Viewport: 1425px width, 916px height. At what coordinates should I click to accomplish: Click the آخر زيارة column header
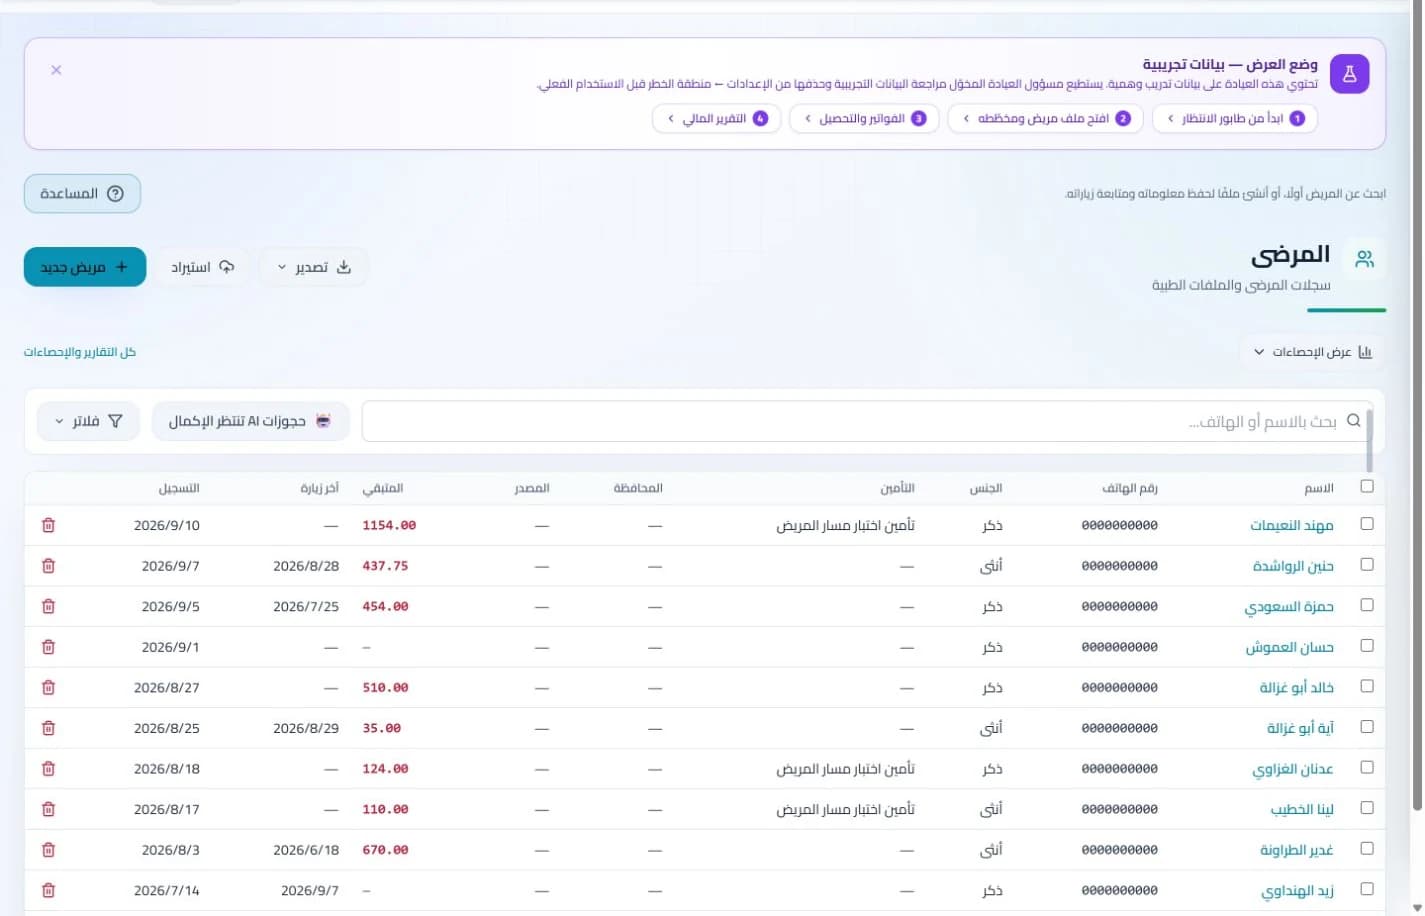click(320, 488)
